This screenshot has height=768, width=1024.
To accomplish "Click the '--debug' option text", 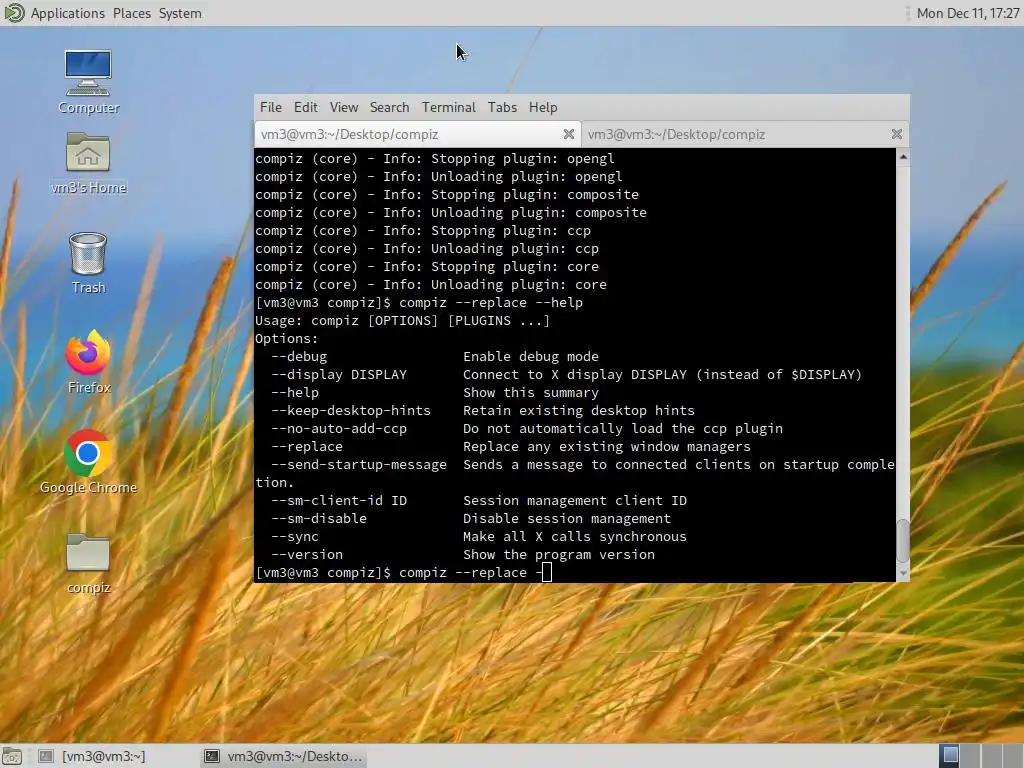I will [299, 357].
